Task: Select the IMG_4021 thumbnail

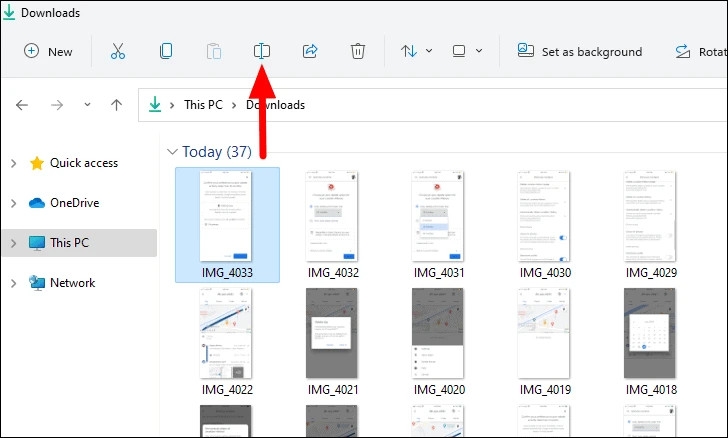Action: coord(332,333)
